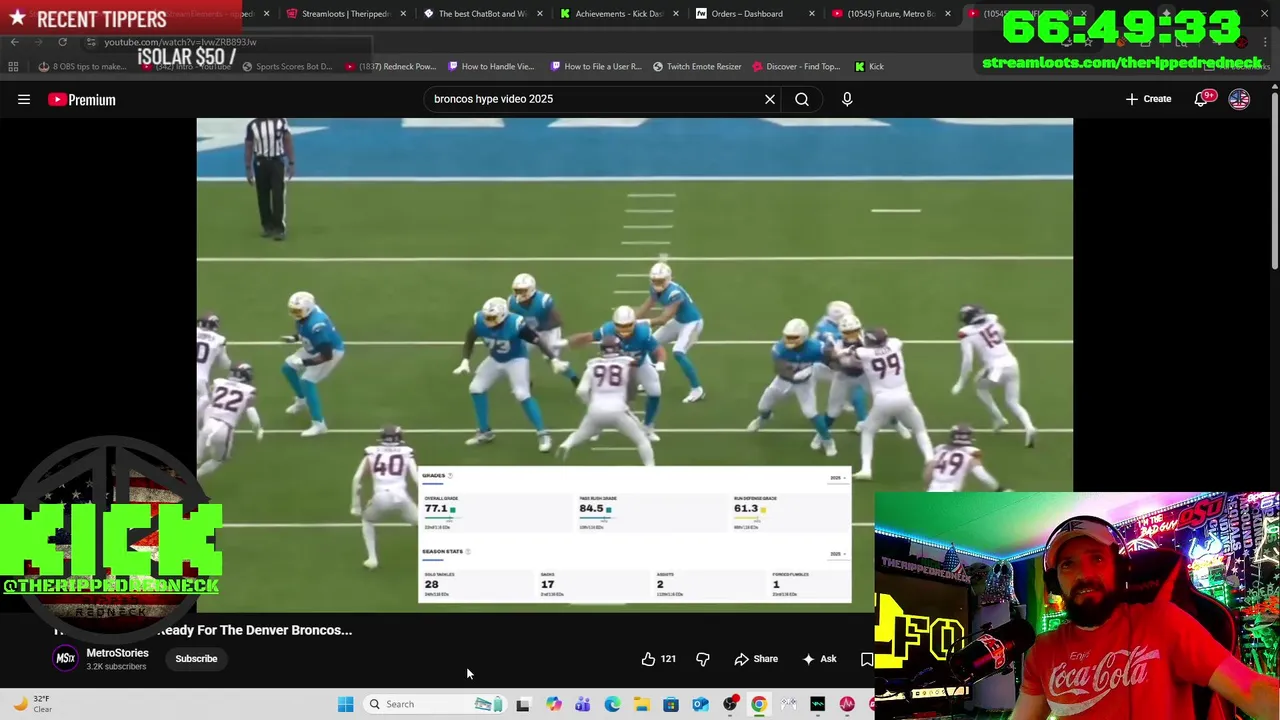Go to YouTube Premium home logo

tap(82, 99)
